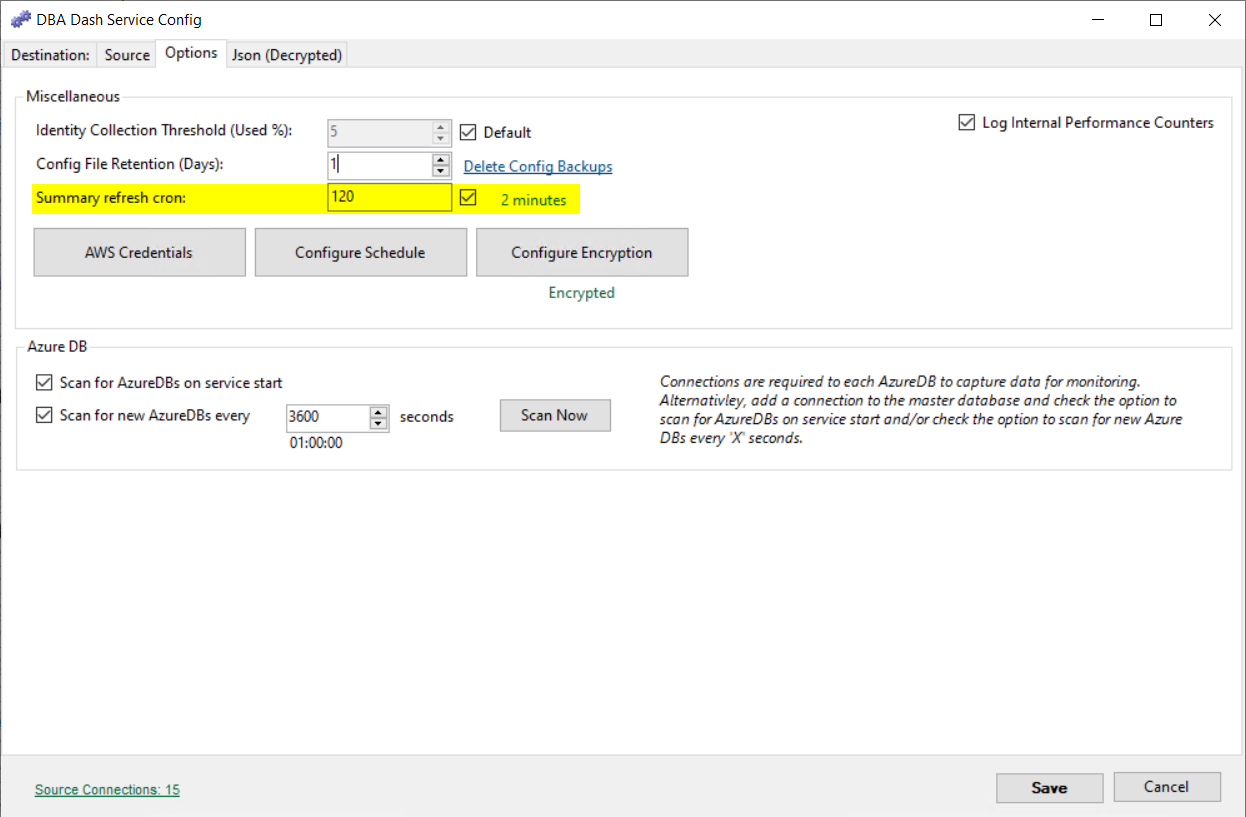Viewport: 1246px width, 817px height.
Task: Decrease the 3600 seconds spinner value
Action: tap(378, 423)
